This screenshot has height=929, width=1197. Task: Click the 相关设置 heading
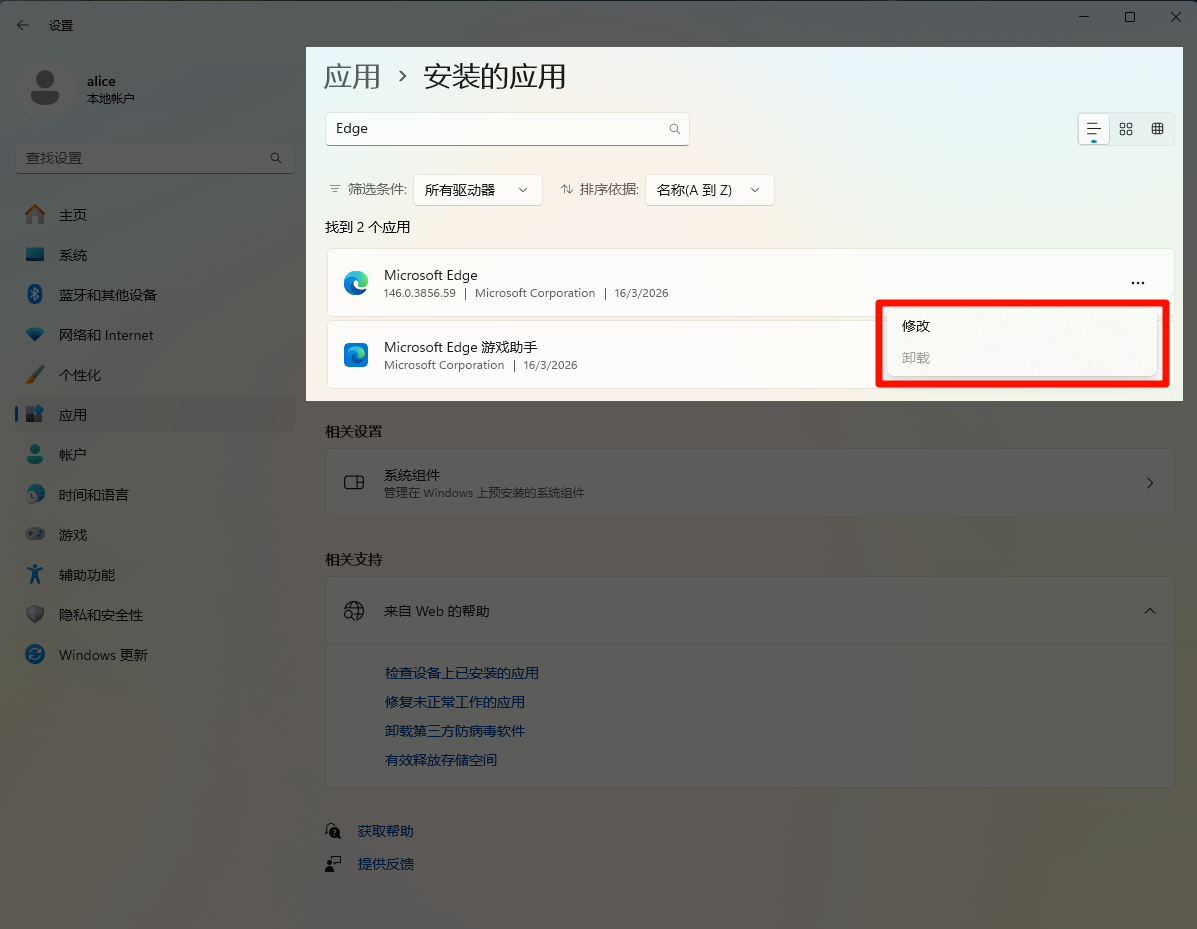353,431
